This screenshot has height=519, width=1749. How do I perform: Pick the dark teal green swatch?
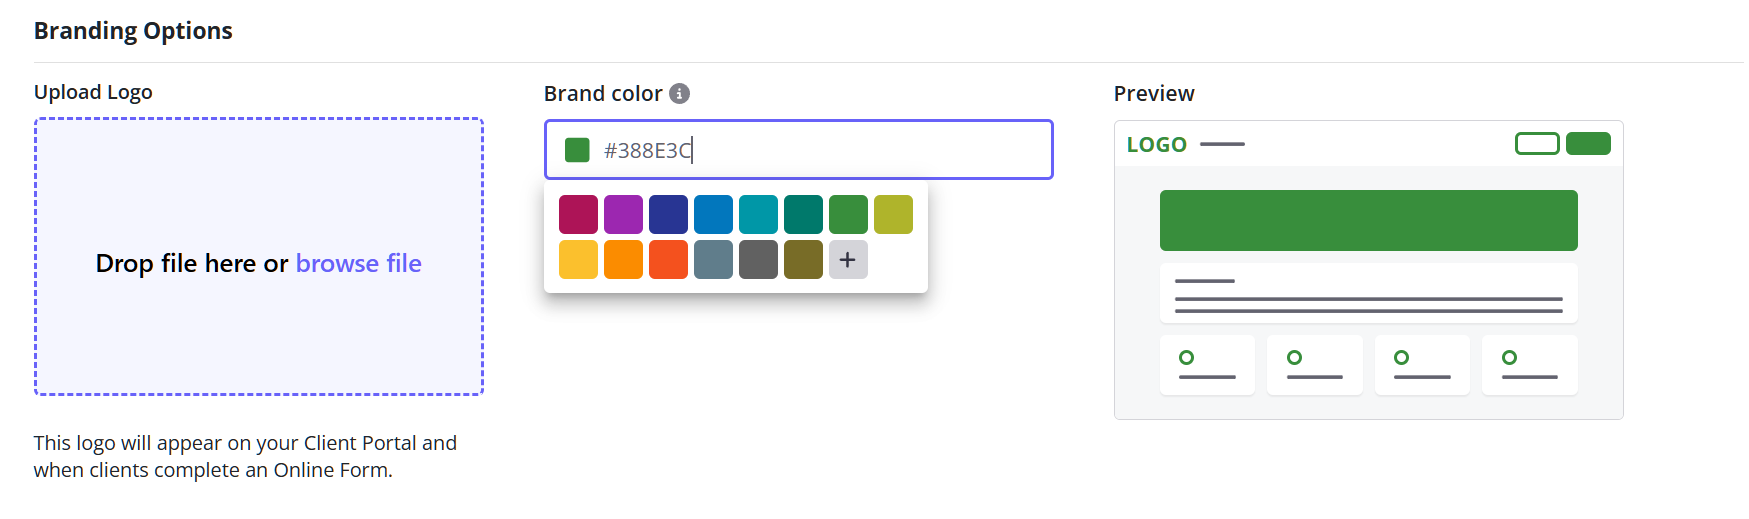point(803,215)
